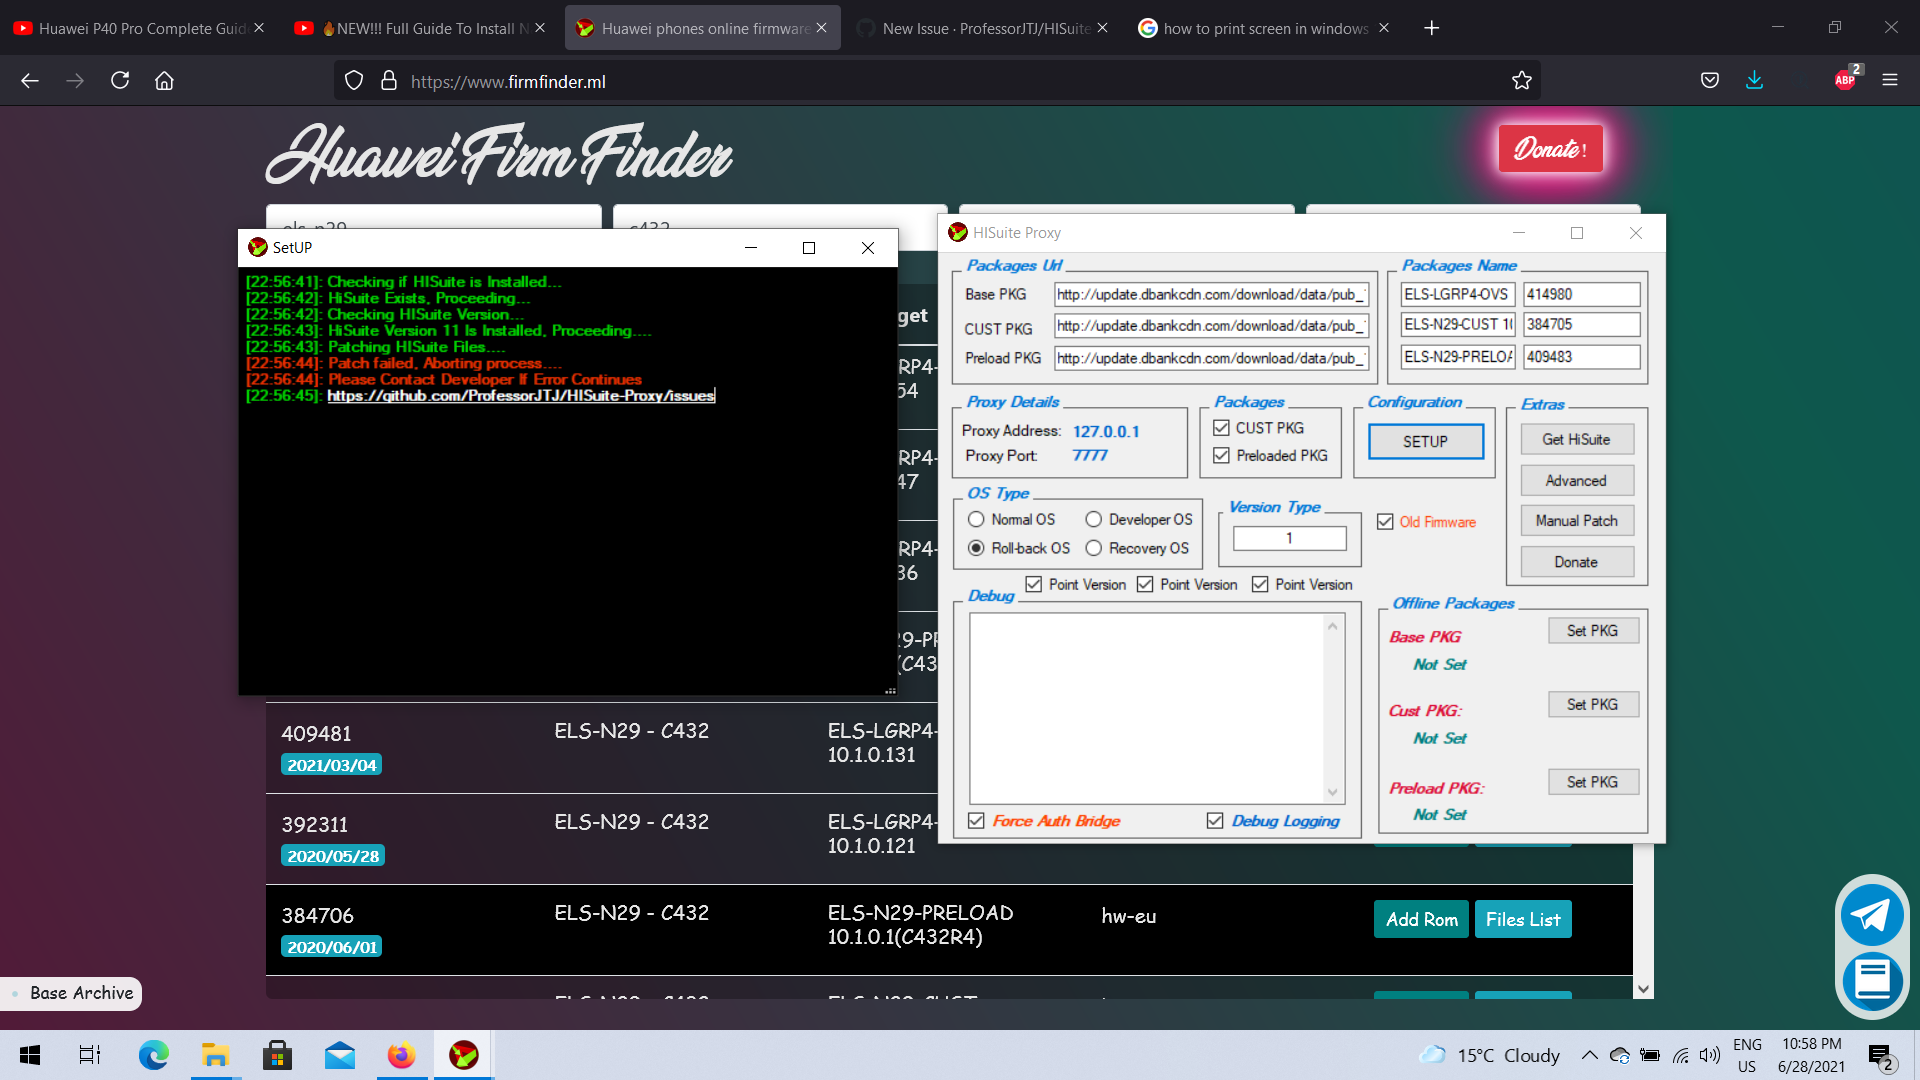The width and height of the screenshot is (1920, 1080).
Task: Open the Firefox downloads panel icon
Action: (x=1753, y=80)
